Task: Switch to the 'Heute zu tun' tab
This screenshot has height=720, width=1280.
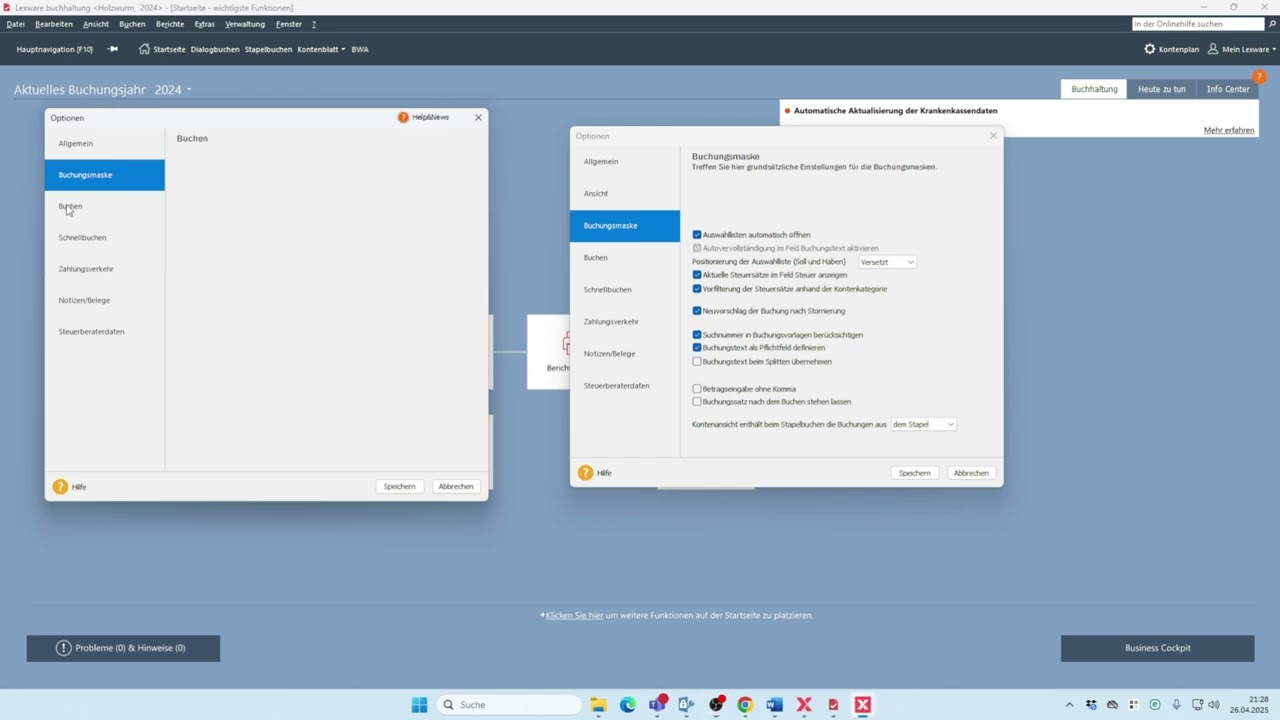Action: [x=1162, y=89]
